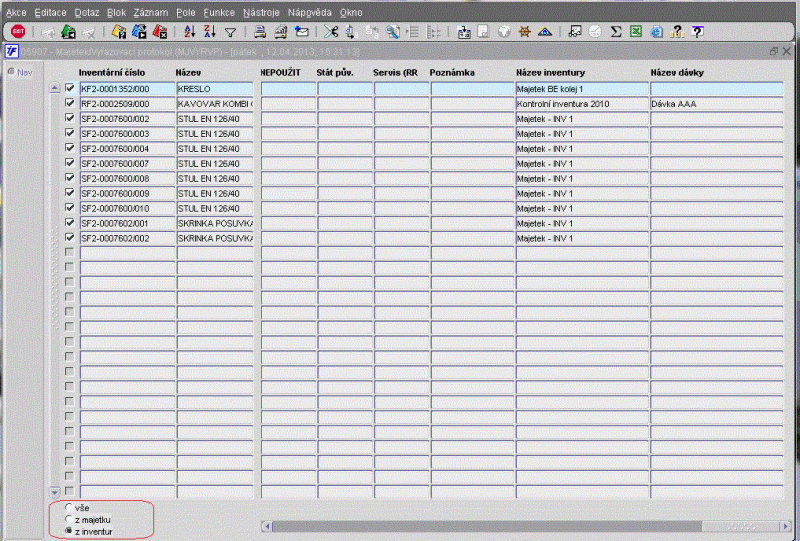Click the Sigma sum icon
The height and width of the screenshot is (541, 800).
616,32
